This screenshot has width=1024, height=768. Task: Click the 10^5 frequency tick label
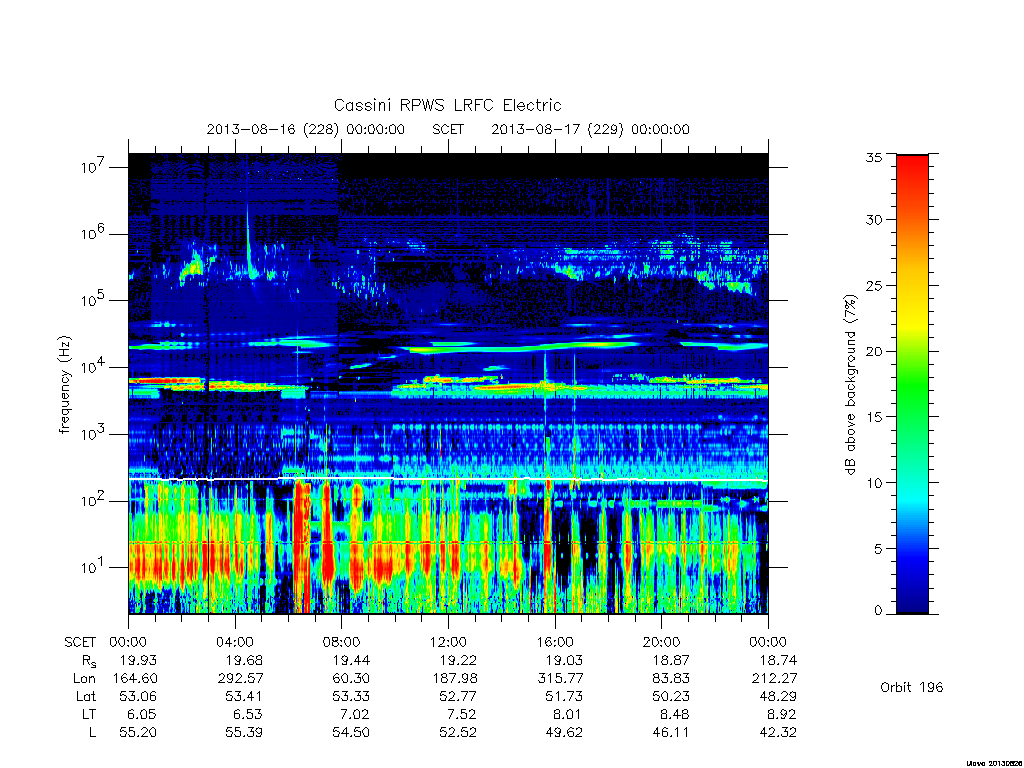point(95,300)
